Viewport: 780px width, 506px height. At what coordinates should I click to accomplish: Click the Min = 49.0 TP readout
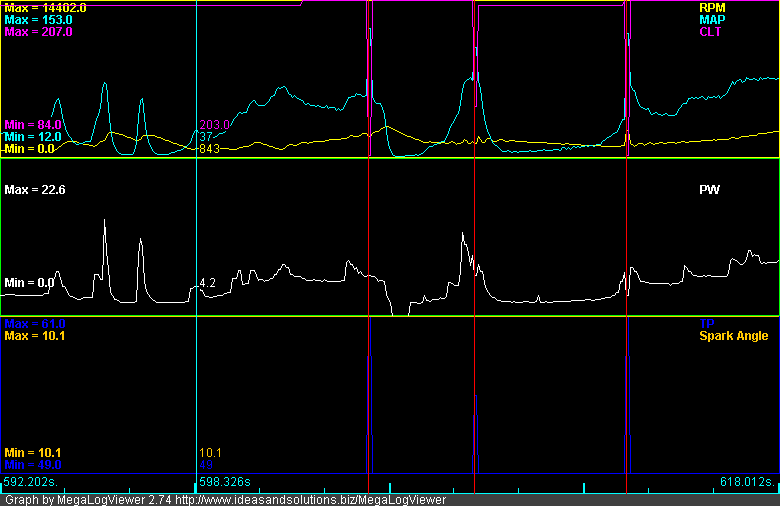coord(33,465)
